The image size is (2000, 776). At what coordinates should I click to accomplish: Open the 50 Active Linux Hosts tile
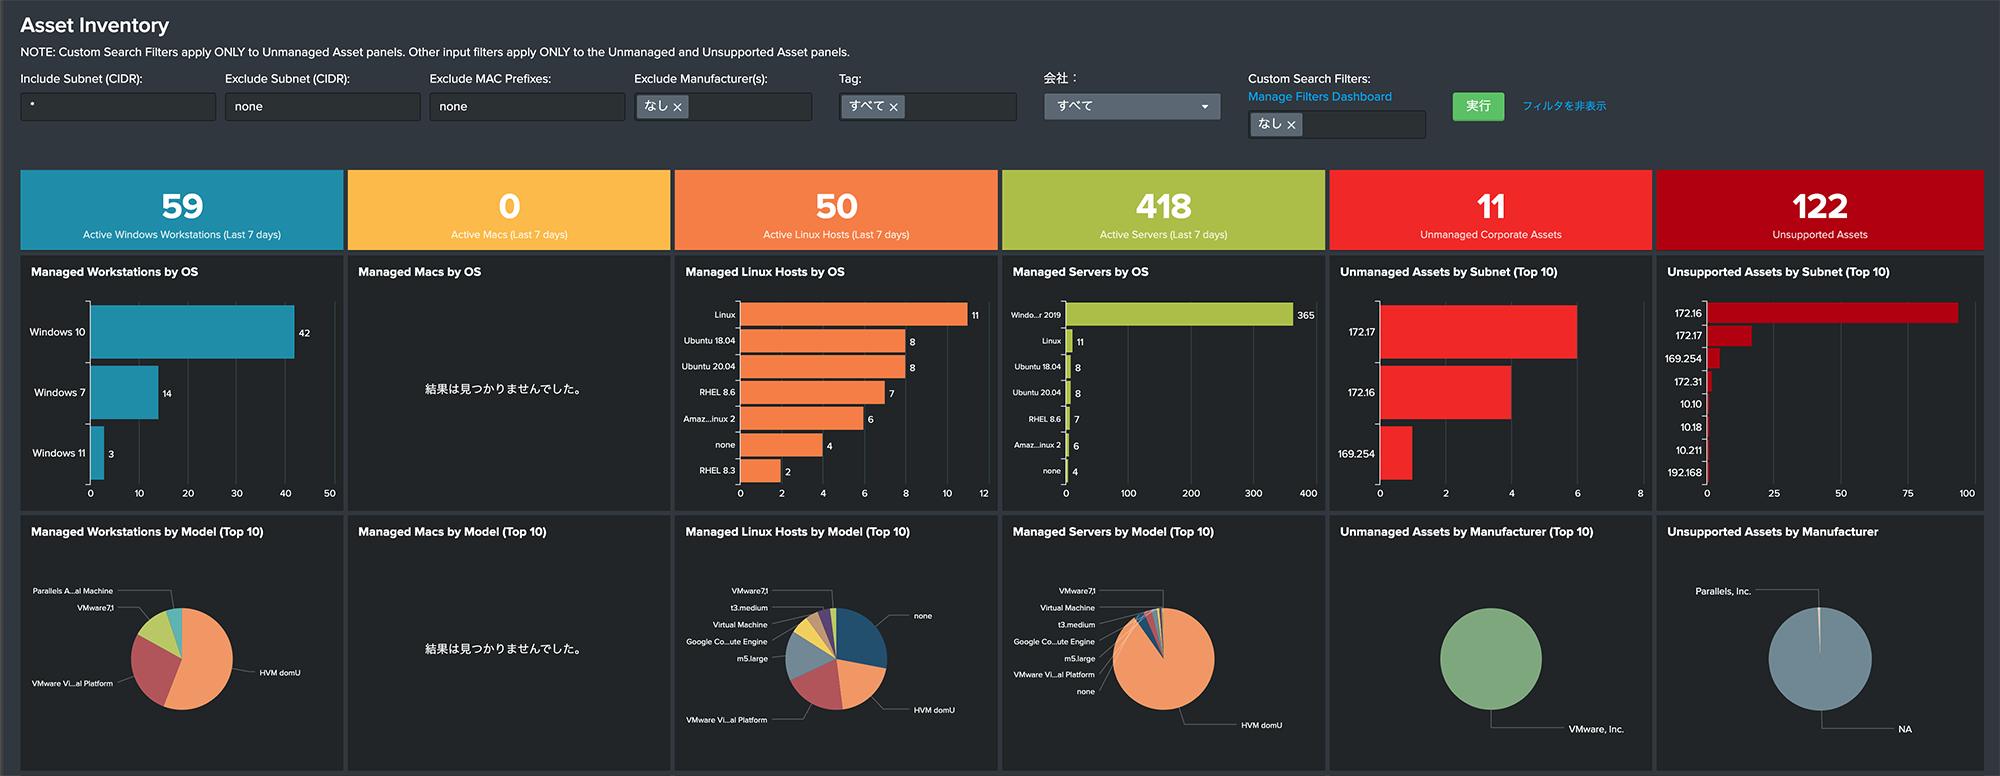pyautogui.click(x=836, y=210)
